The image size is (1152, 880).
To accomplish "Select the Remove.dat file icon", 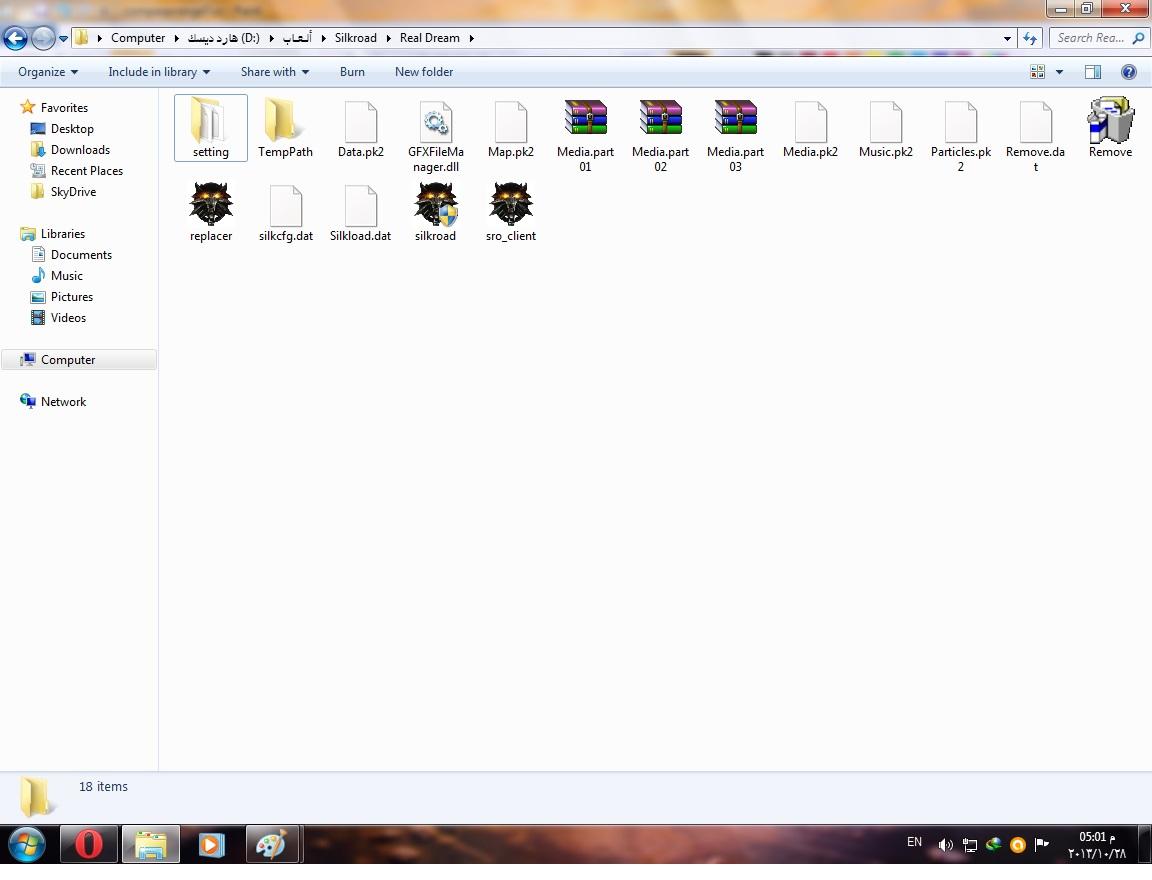I will pos(1035,121).
